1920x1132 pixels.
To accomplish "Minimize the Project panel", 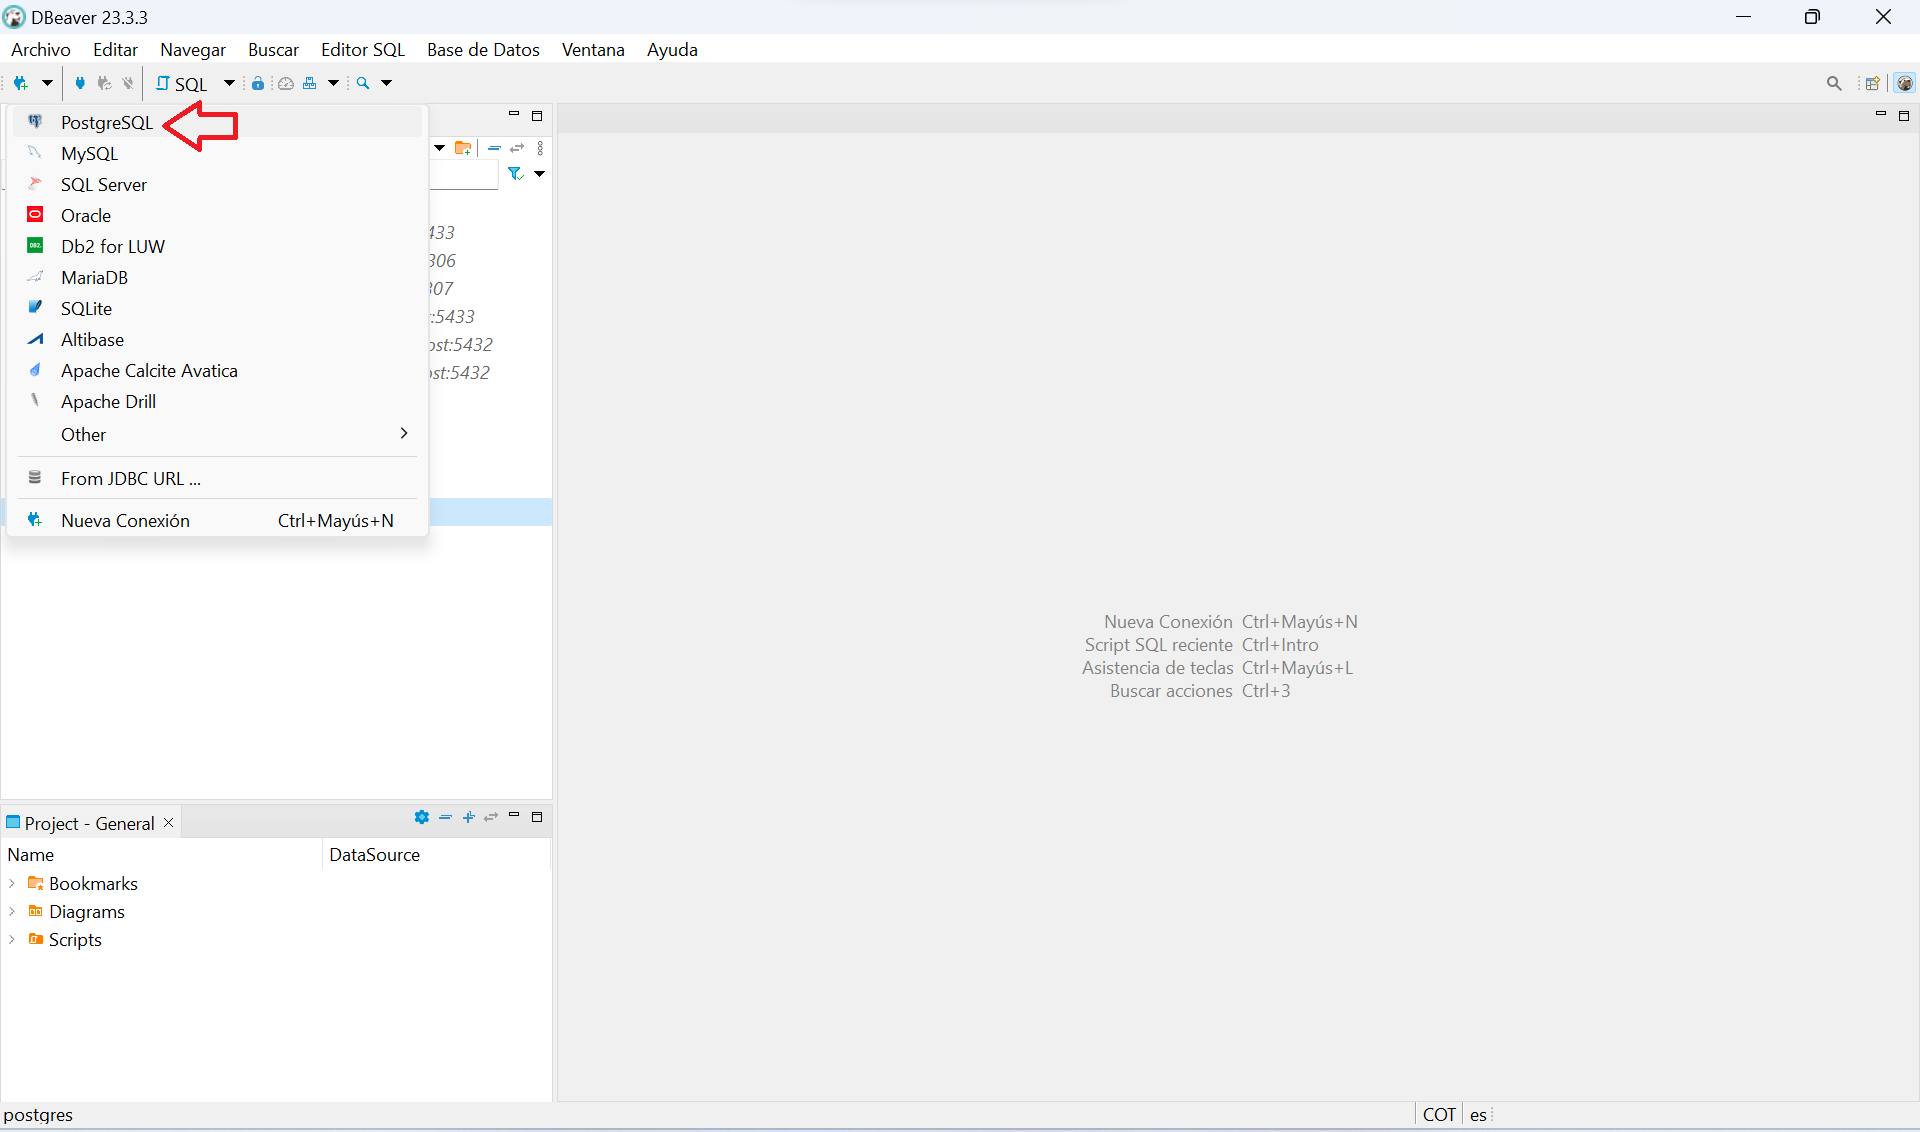I will [x=514, y=817].
